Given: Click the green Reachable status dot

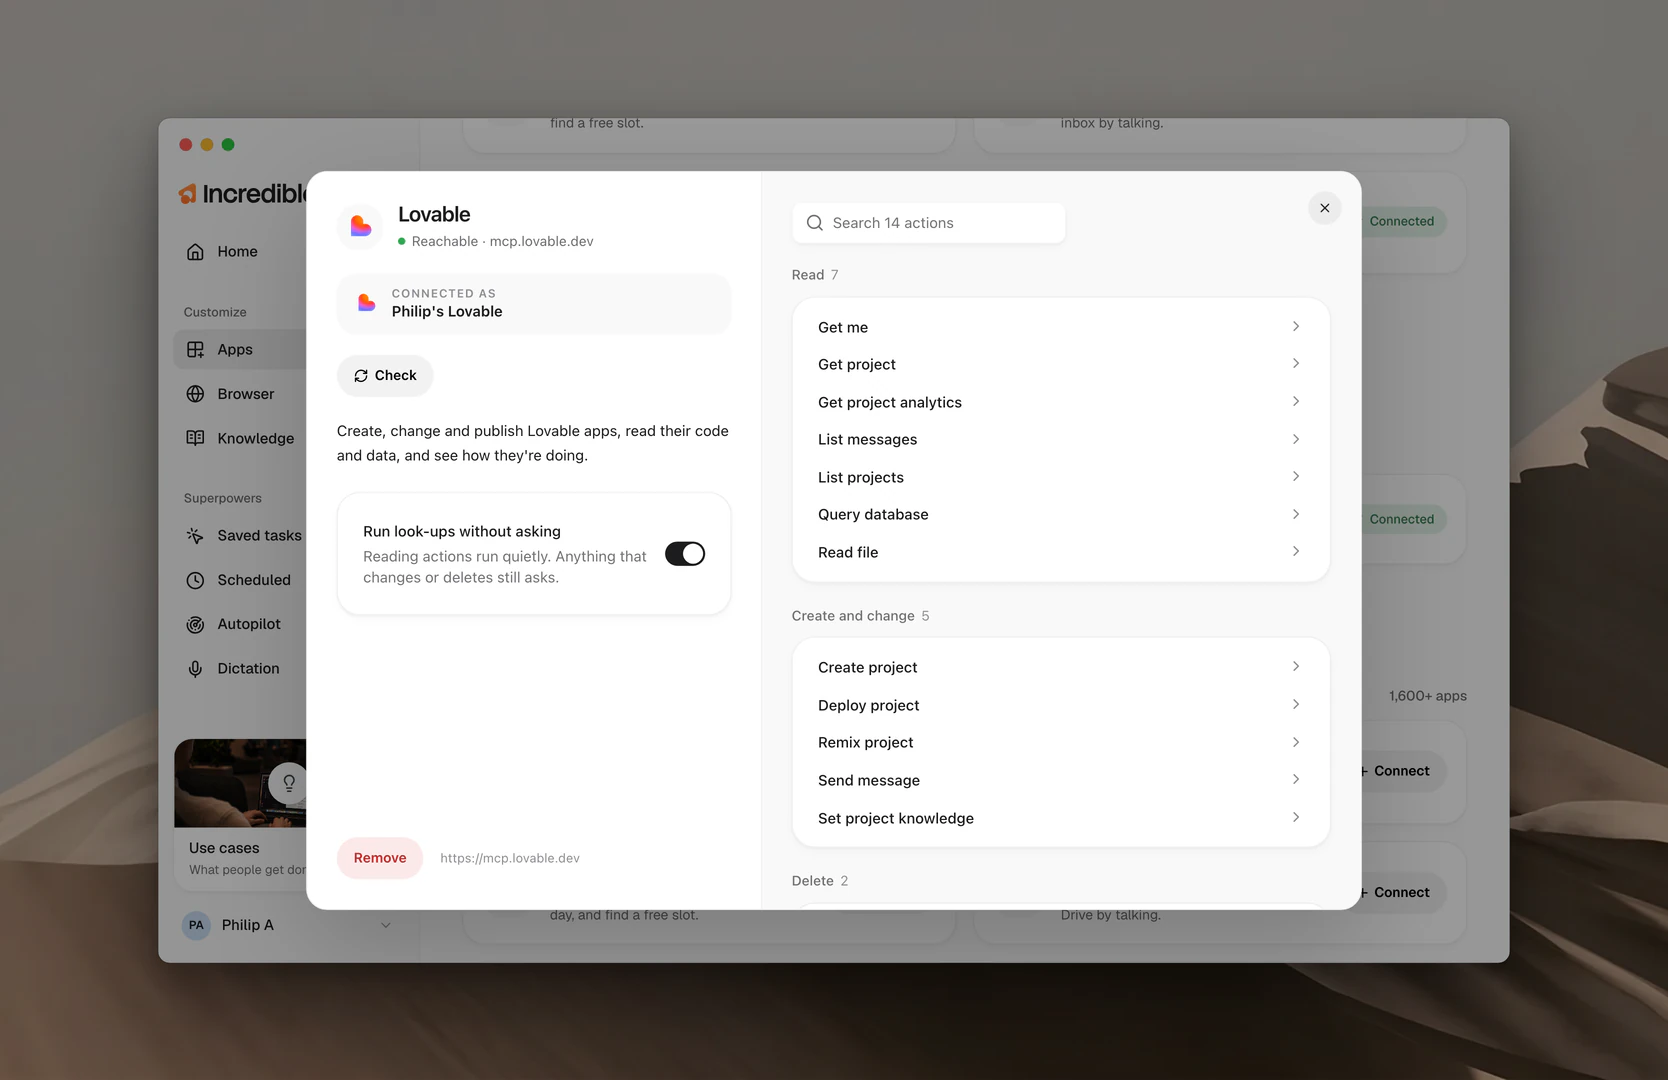Looking at the screenshot, I should 402,241.
